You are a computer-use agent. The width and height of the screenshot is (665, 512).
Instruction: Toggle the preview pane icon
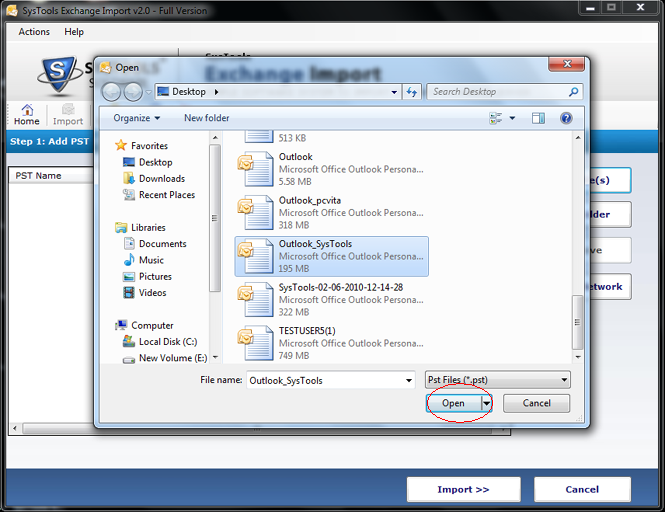click(538, 118)
